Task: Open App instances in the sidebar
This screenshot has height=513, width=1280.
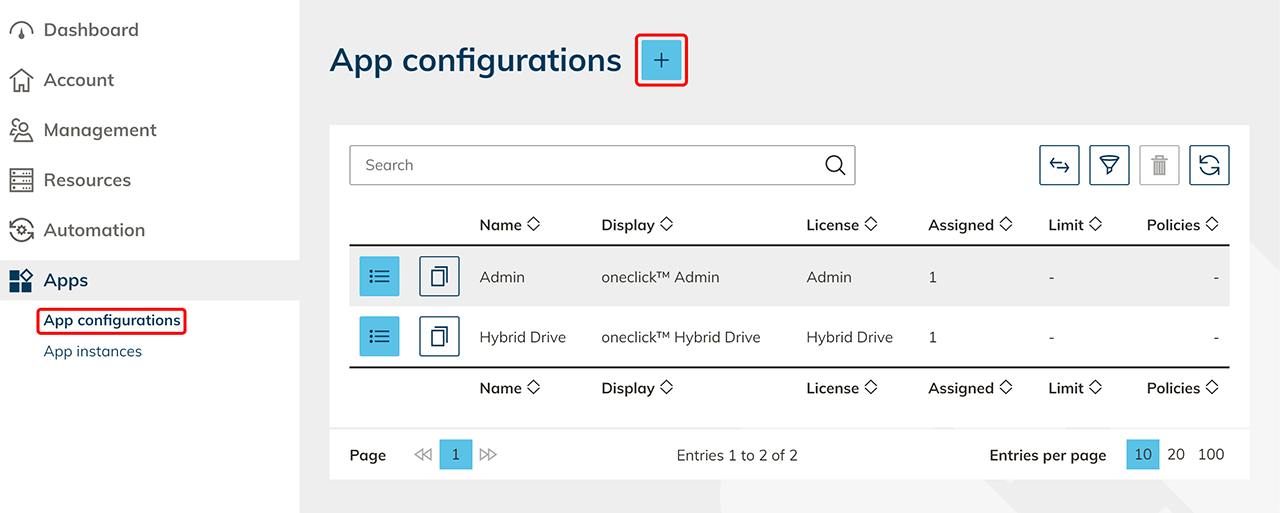Action: point(93,352)
